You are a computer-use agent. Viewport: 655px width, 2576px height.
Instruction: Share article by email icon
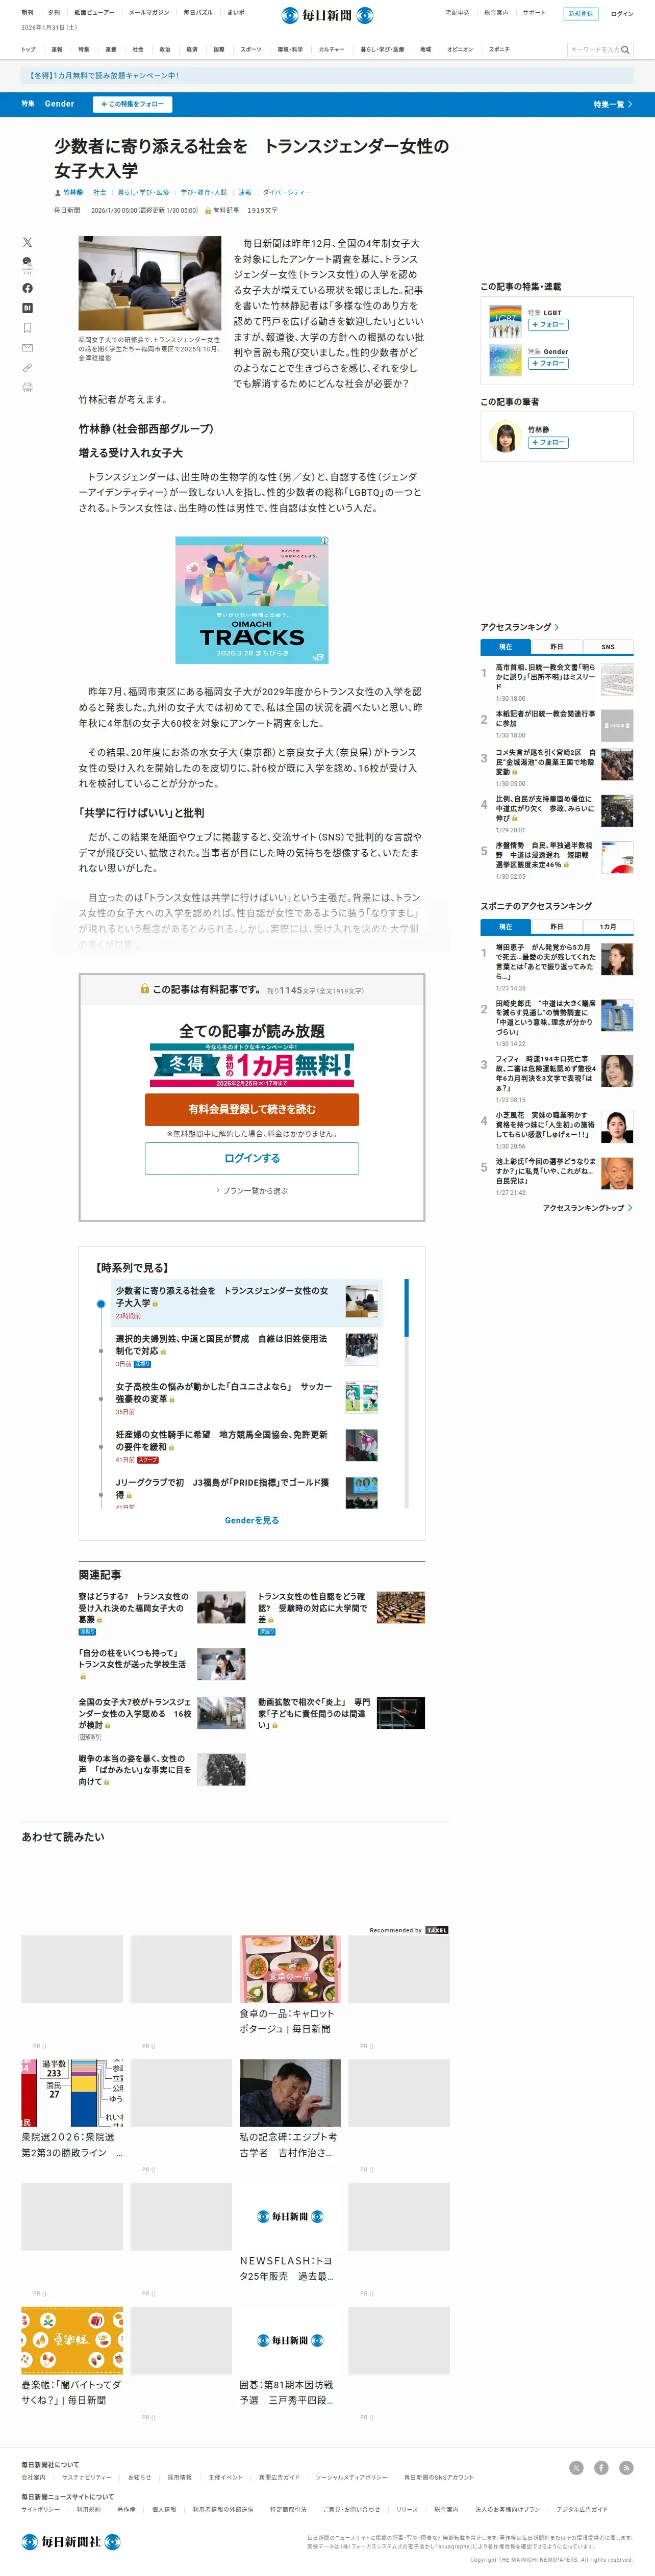coord(27,348)
